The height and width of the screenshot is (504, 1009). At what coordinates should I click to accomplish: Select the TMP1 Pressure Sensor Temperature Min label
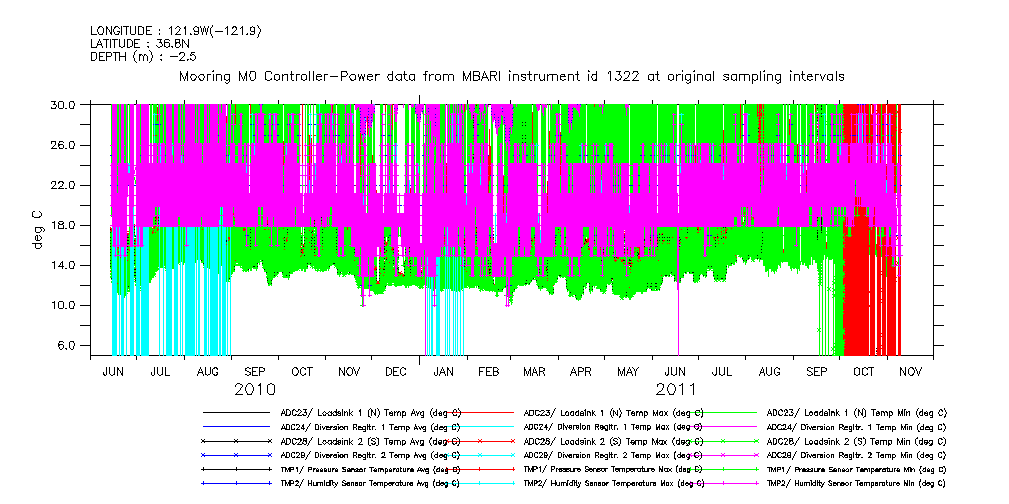(x=855, y=468)
